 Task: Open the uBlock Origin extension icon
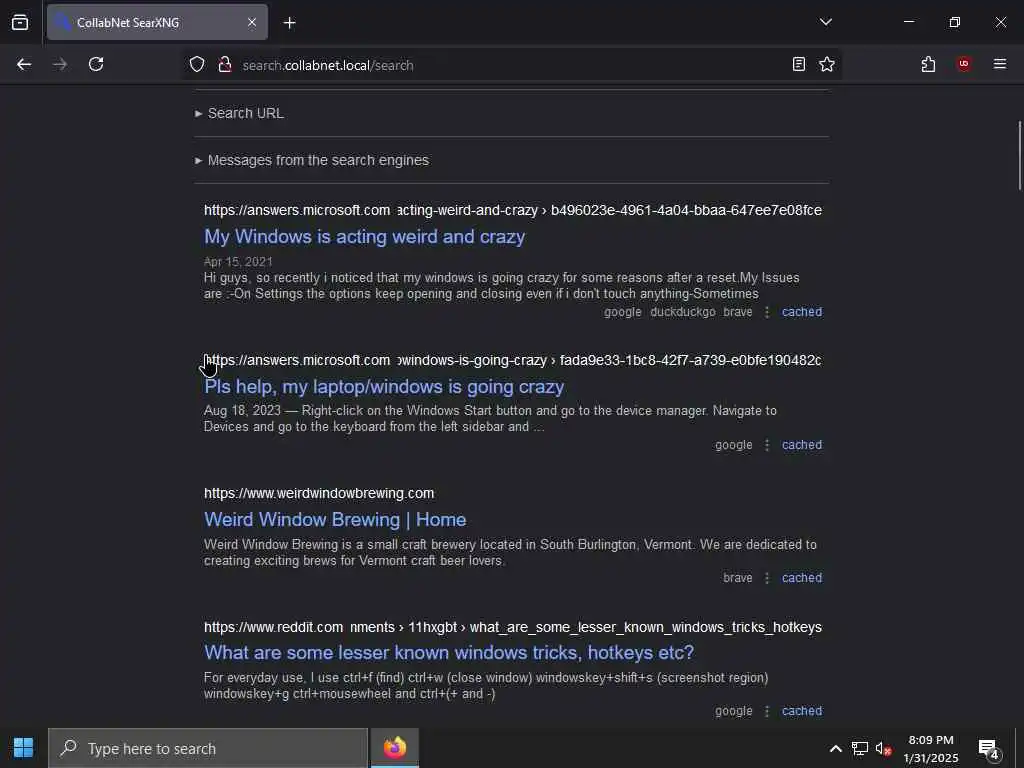pyautogui.click(x=963, y=64)
